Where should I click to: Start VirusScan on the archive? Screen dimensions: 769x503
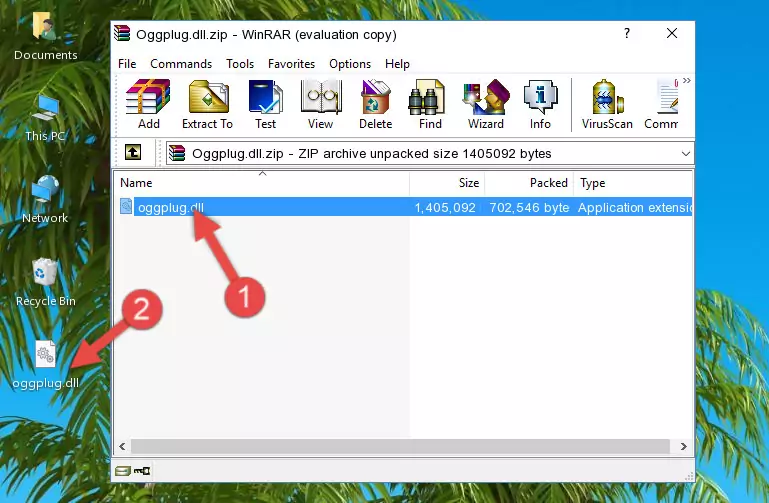click(607, 104)
